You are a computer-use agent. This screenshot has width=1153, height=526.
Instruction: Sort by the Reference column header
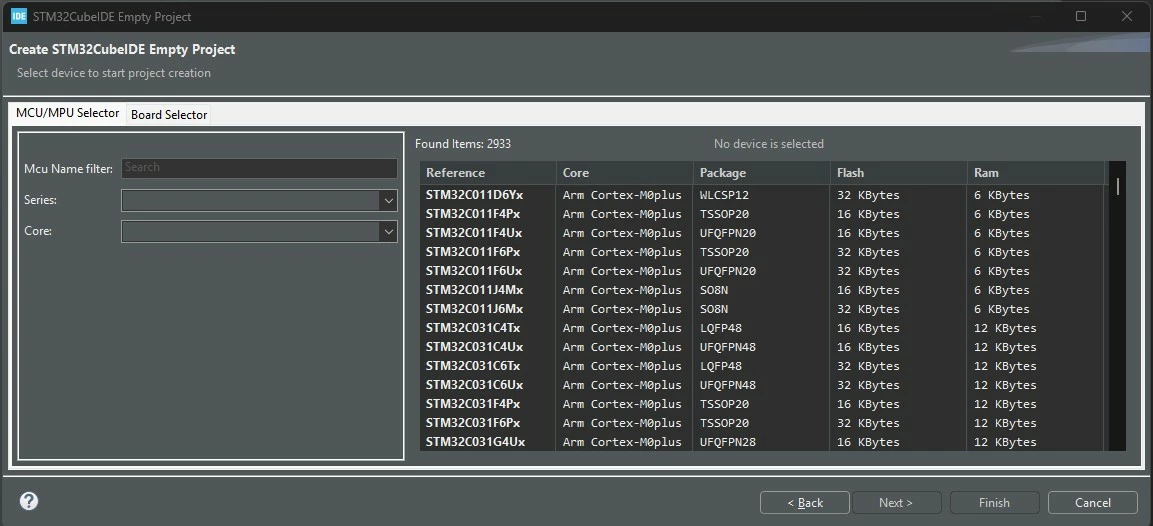(x=488, y=173)
